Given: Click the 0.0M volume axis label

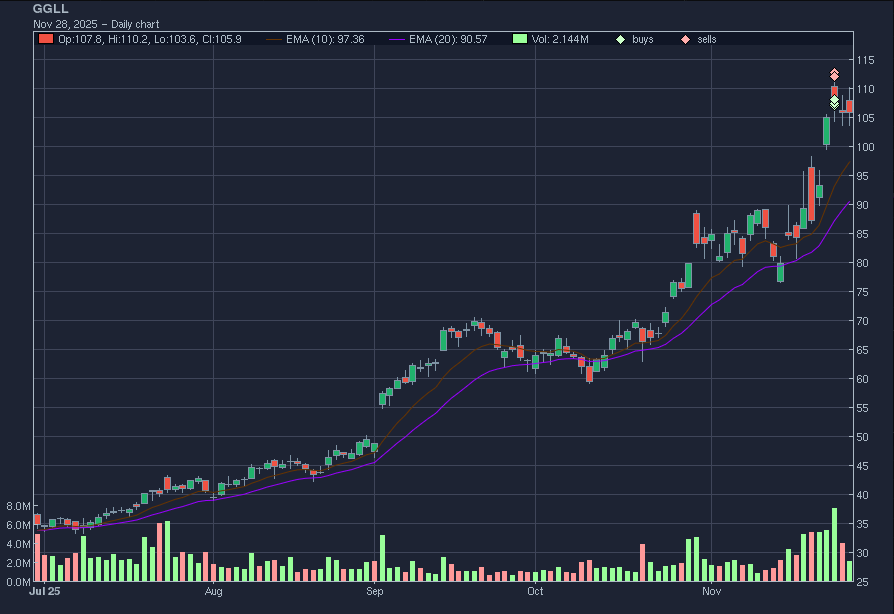Looking at the screenshot, I should (x=18, y=582).
